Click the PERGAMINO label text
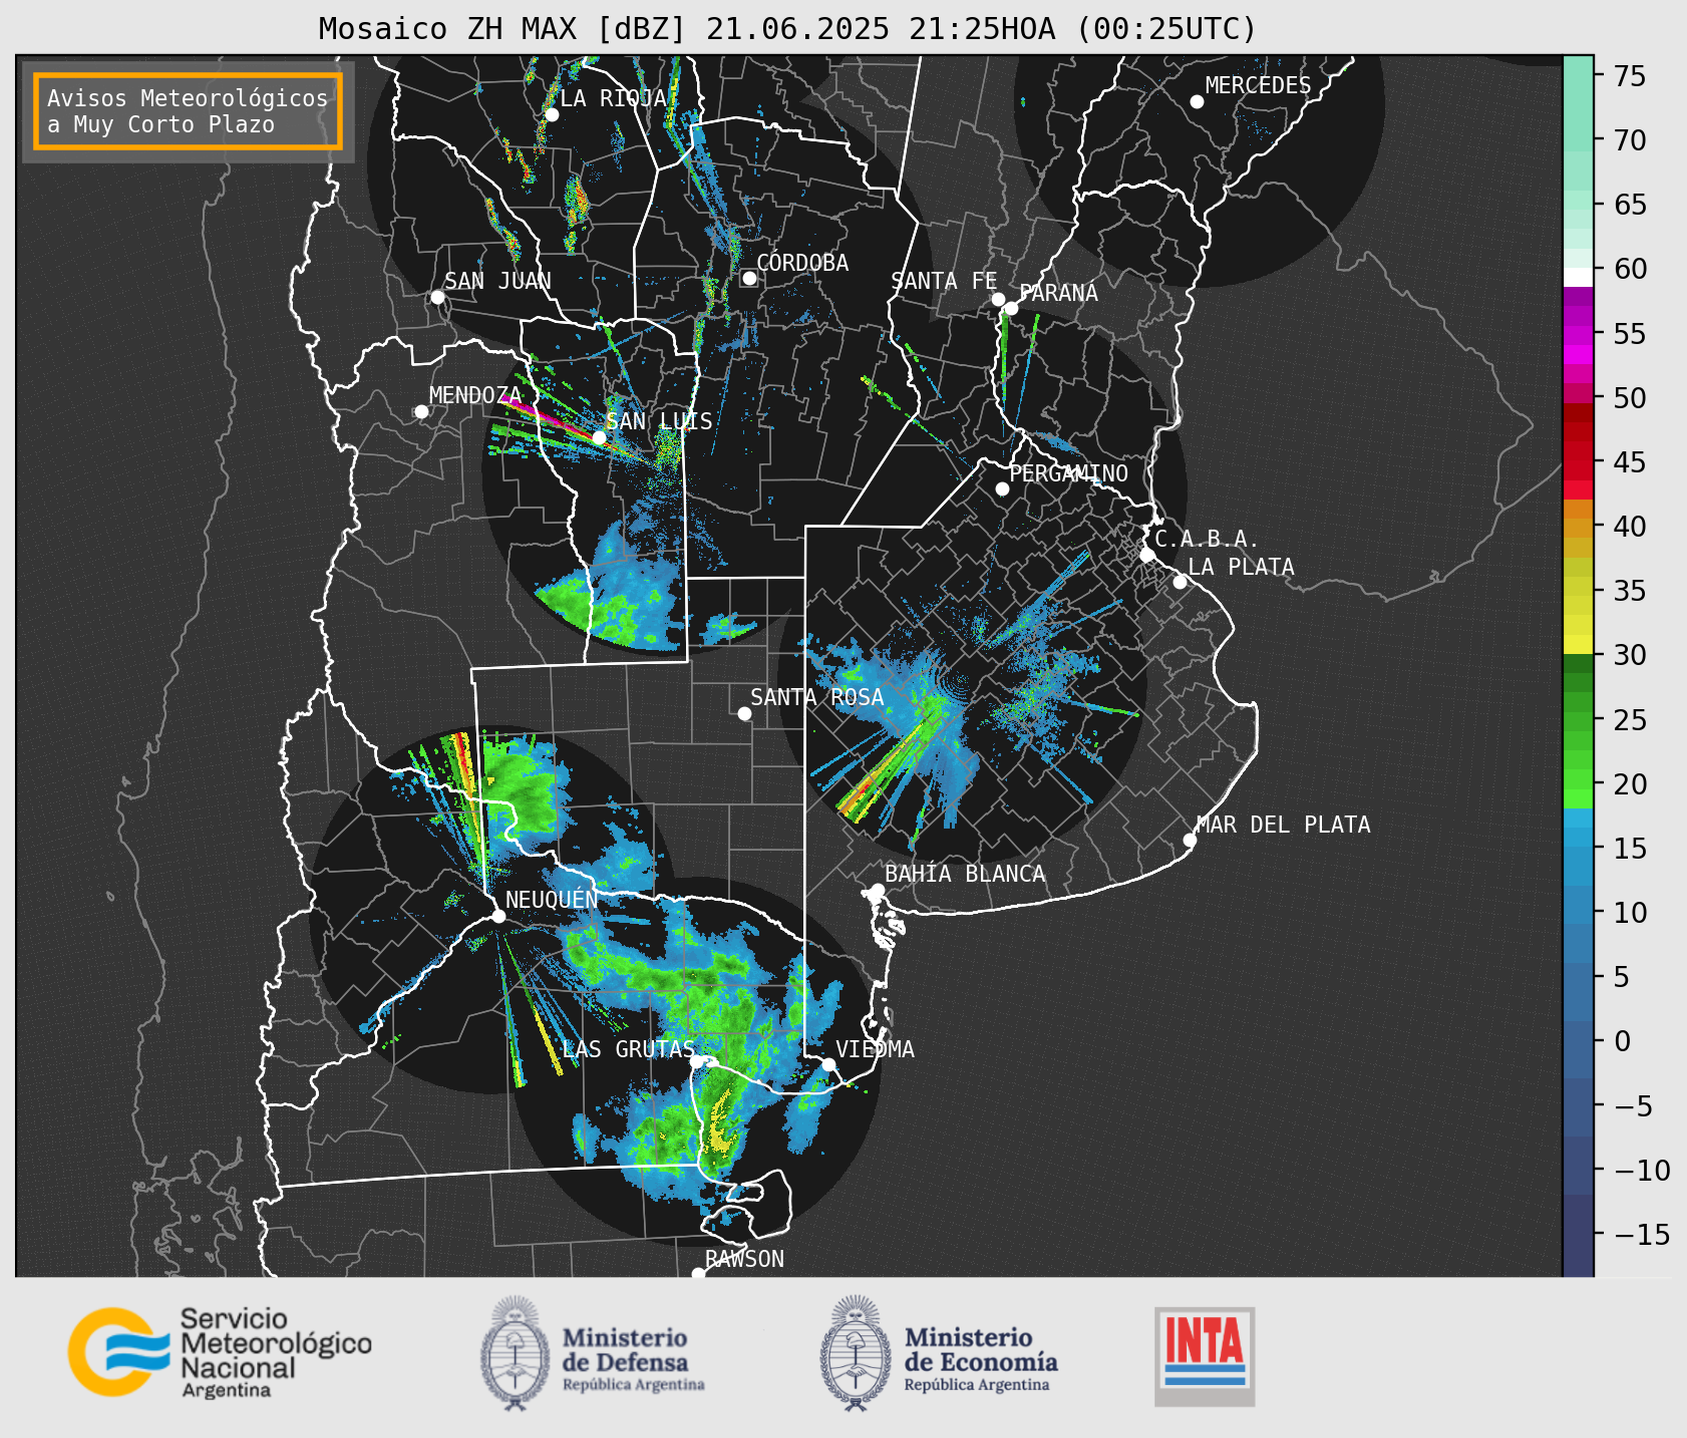The width and height of the screenshot is (1687, 1438). [x=1069, y=473]
